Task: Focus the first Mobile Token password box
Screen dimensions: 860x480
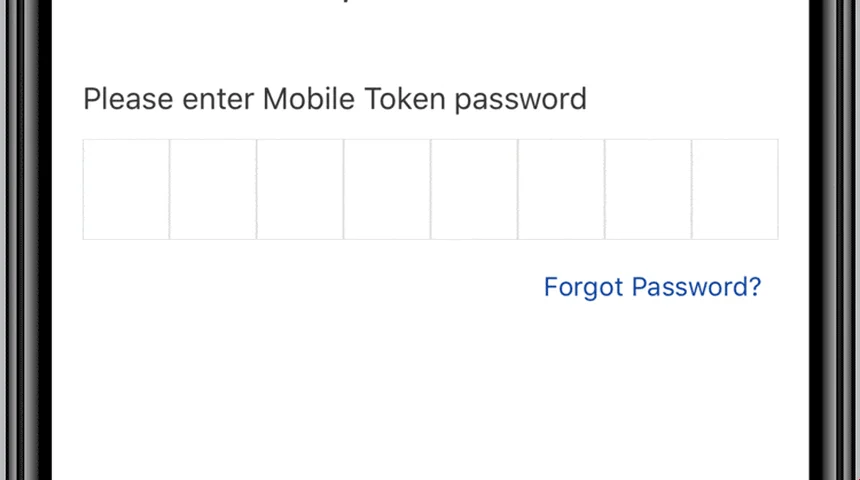Action: tap(126, 189)
